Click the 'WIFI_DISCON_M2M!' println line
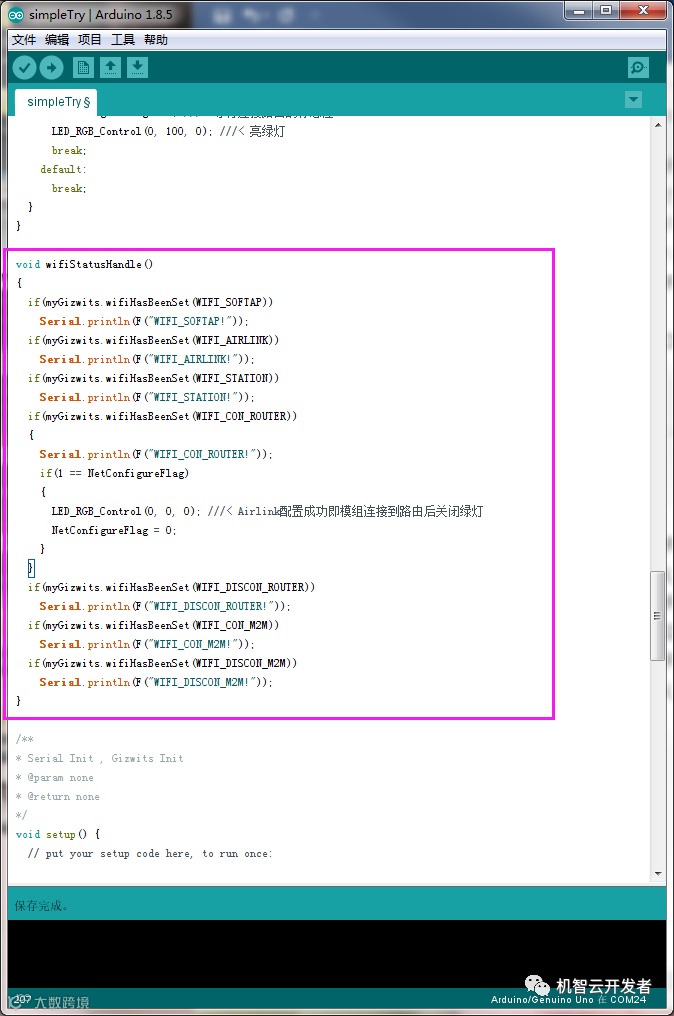 tap(156, 682)
